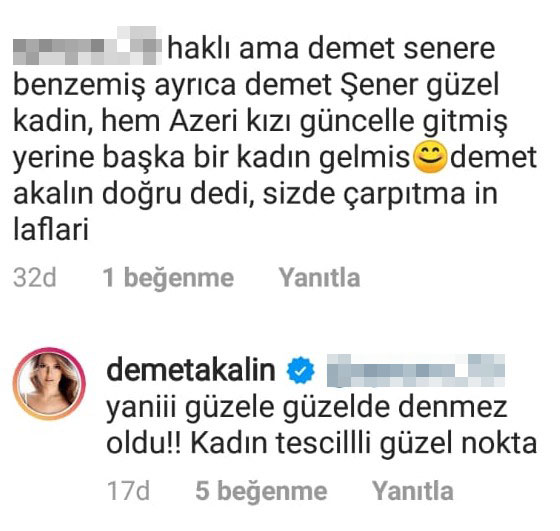
Task: Click the blue verified badge next to demetakalin
Action: point(301,370)
